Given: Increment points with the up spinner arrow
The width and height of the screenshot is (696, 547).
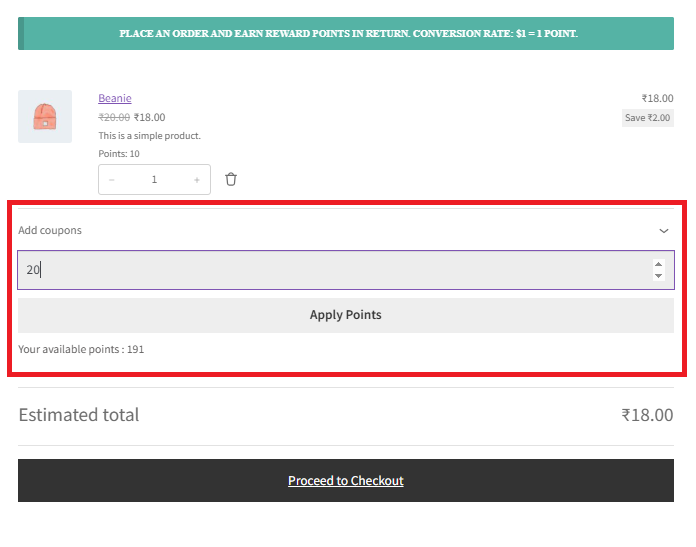Looking at the screenshot, I should pos(659,264).
